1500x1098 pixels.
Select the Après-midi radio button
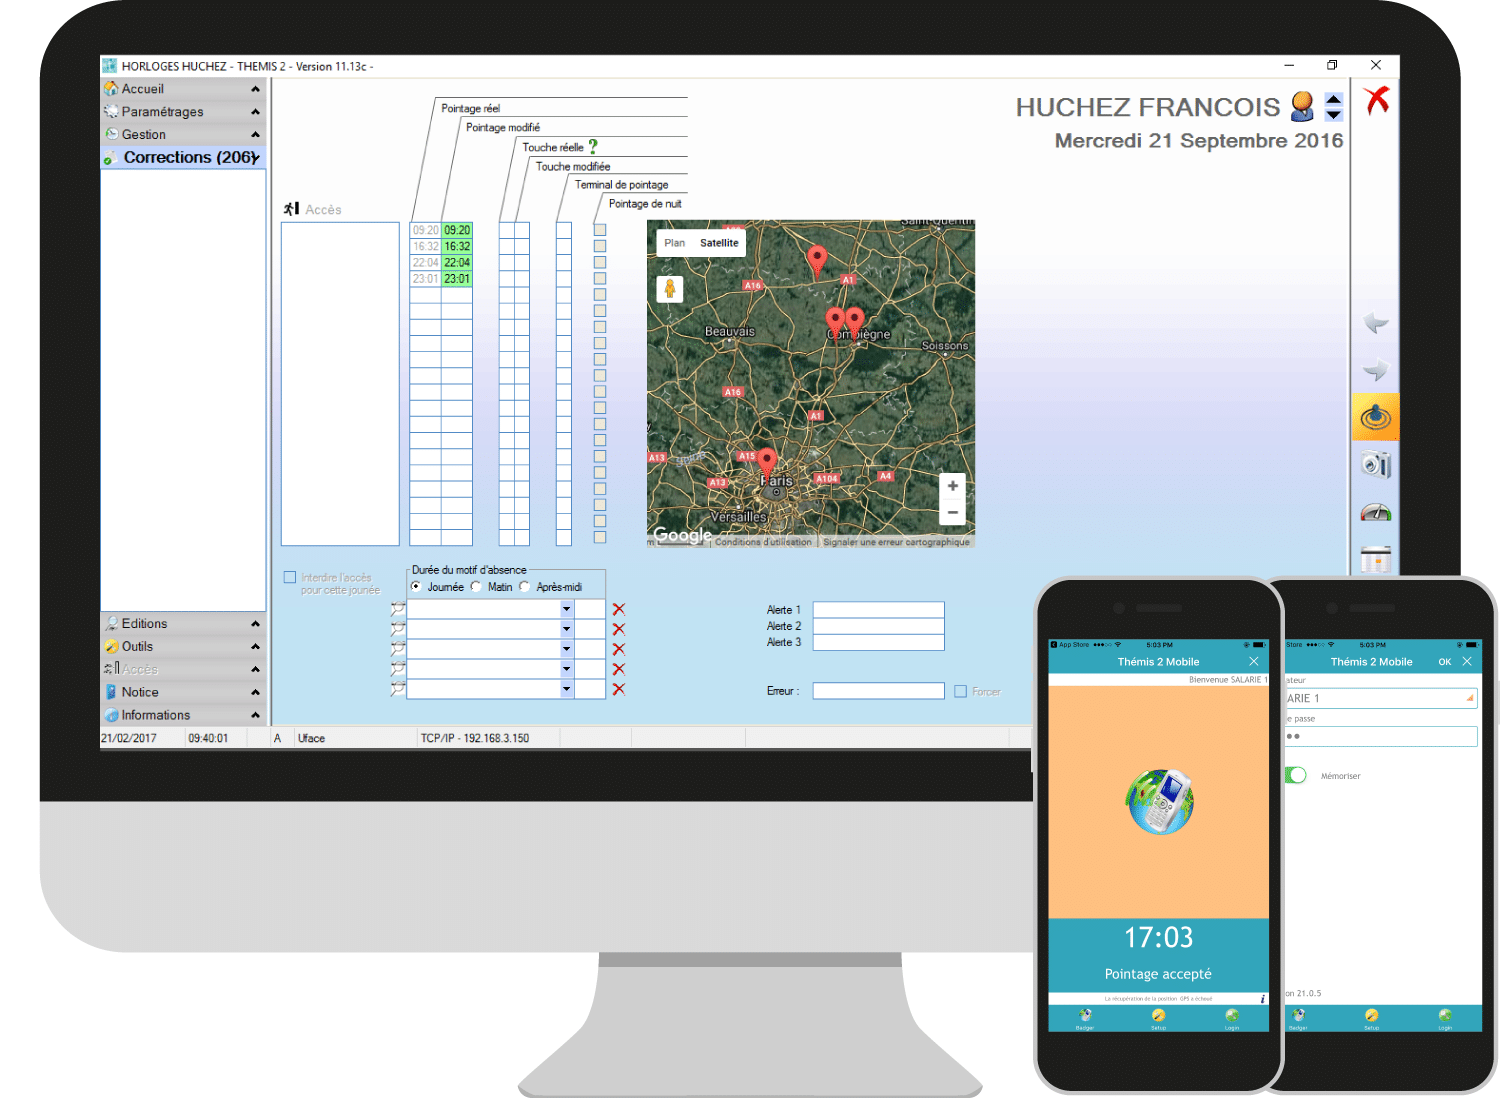point(524,587)
